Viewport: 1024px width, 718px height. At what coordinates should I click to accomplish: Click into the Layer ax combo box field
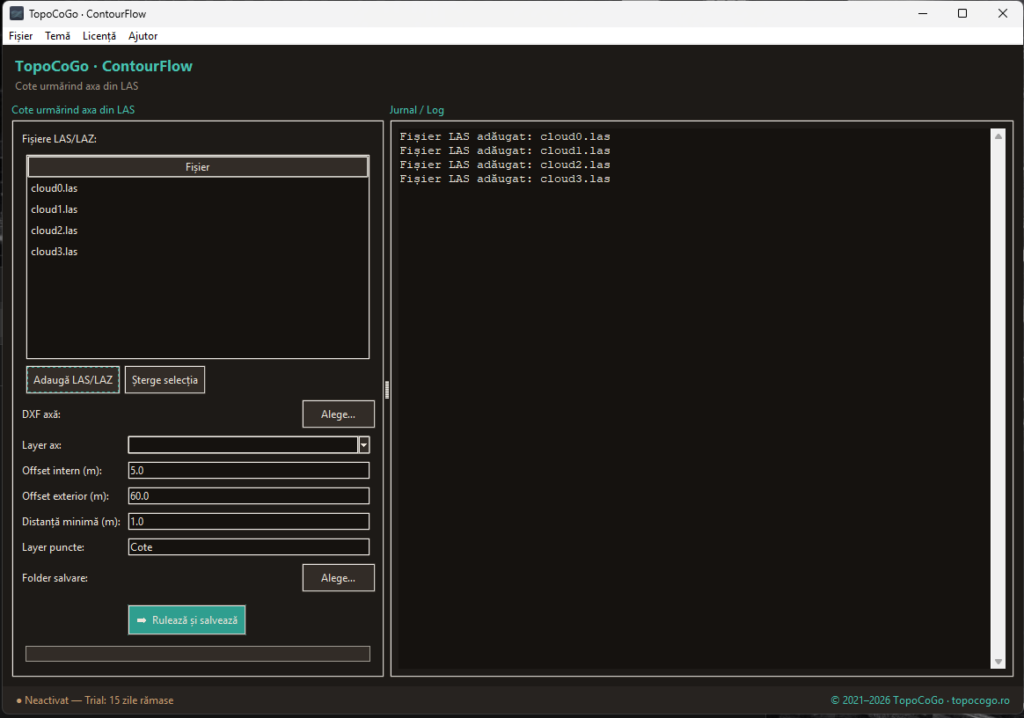click(x=243, y=445)
